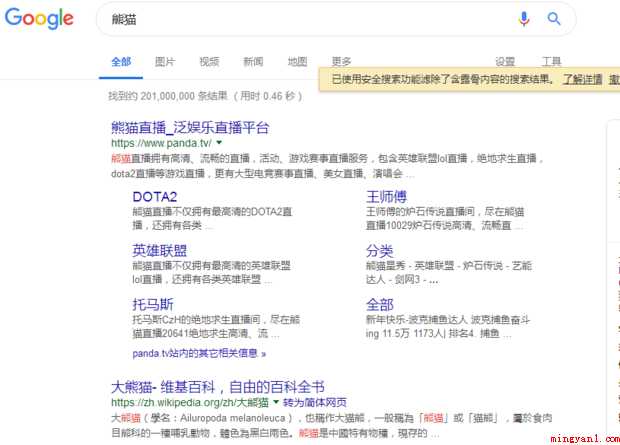This screenshot has width=620, height=445.
Task: Click the magnifier search icon
Action: (x=554, y=19)
